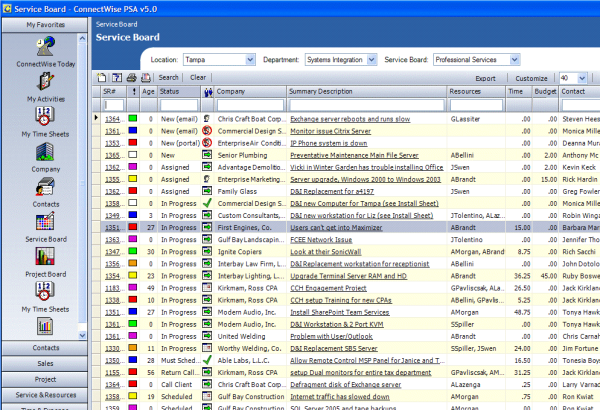Sort by the Budget column header
Image resolution: width=600 pixels, height=410 pixels.
545,92
